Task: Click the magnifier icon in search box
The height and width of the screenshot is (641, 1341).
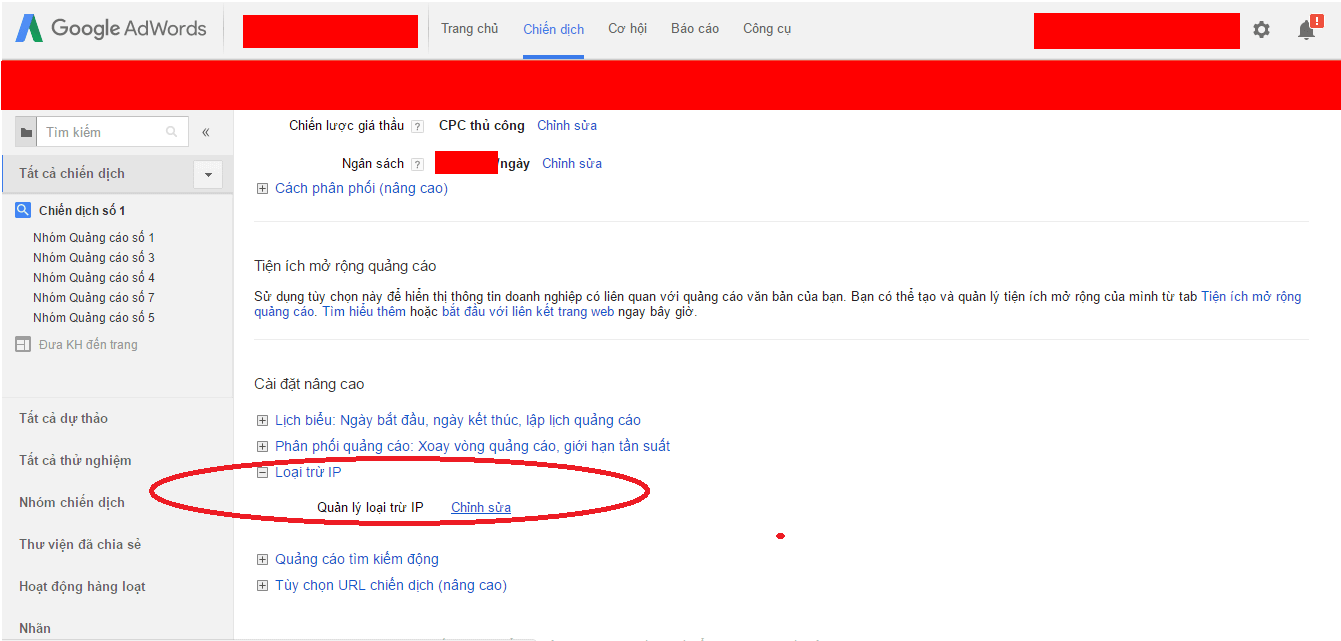Action: click(172, 132)
